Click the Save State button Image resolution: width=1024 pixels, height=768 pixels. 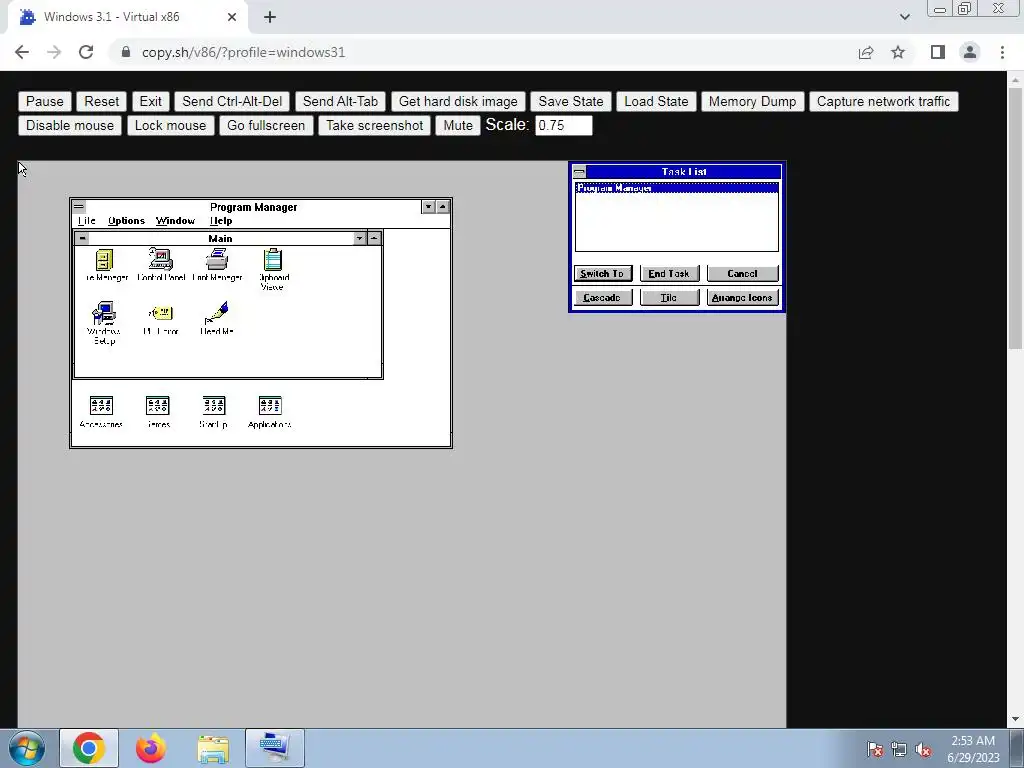(x=571, y=101)
